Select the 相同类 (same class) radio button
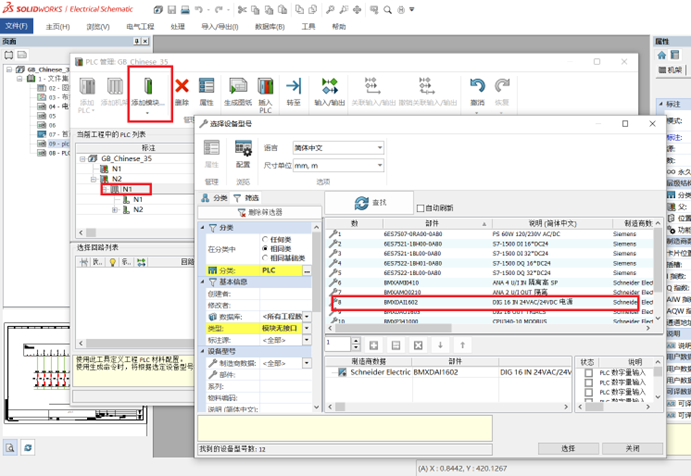 tap(265, 249)
